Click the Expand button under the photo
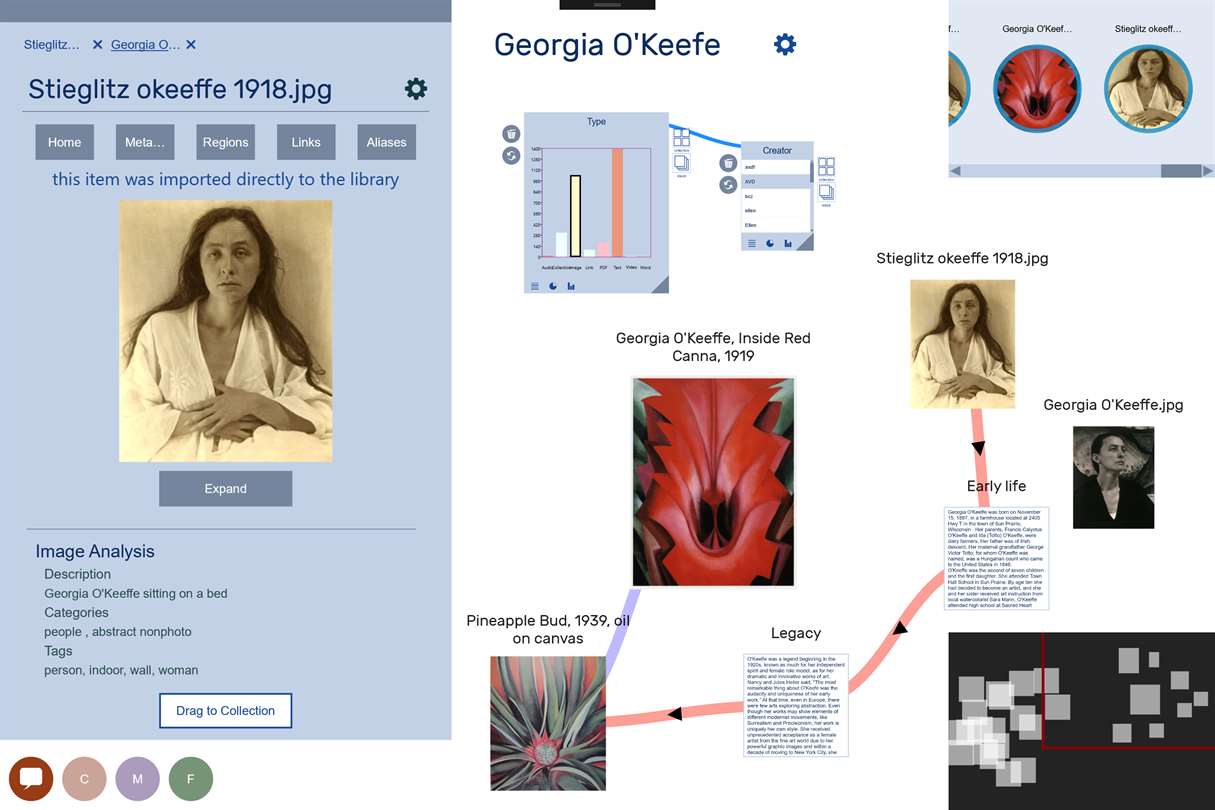Image resolution: width=1215 pixels, height=810 pixels. click(226, 489)
